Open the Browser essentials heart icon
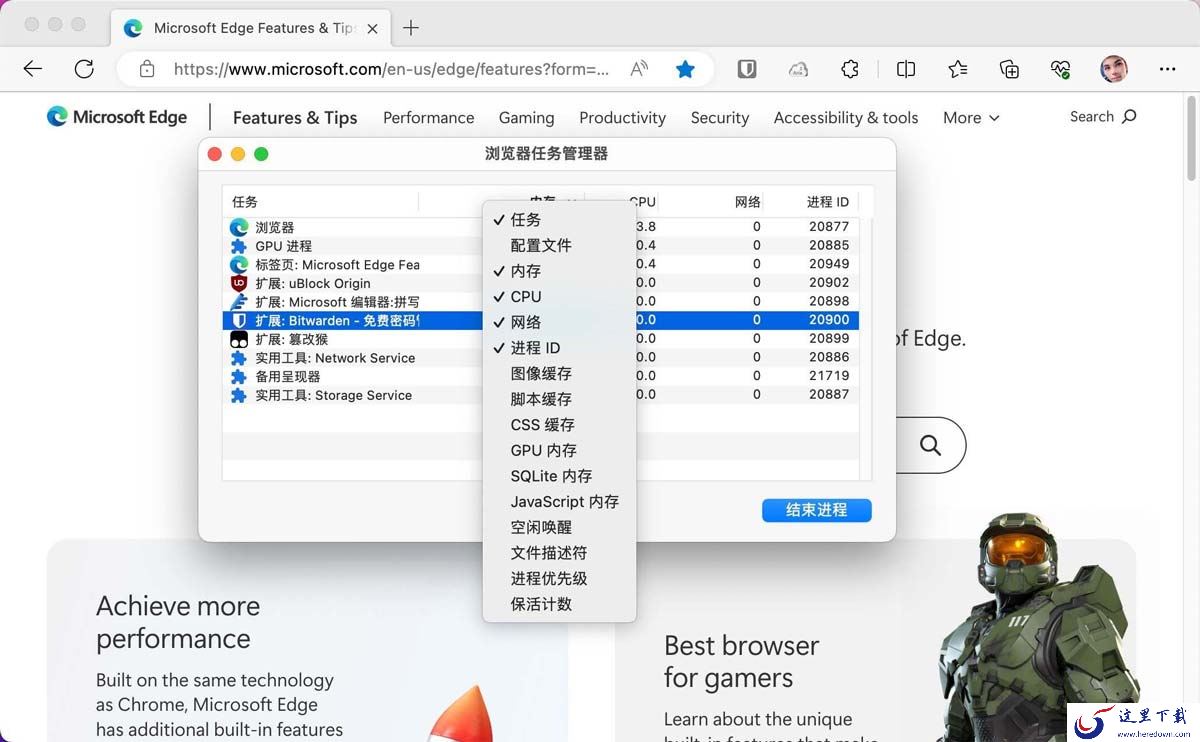 tap(1061, 69)
